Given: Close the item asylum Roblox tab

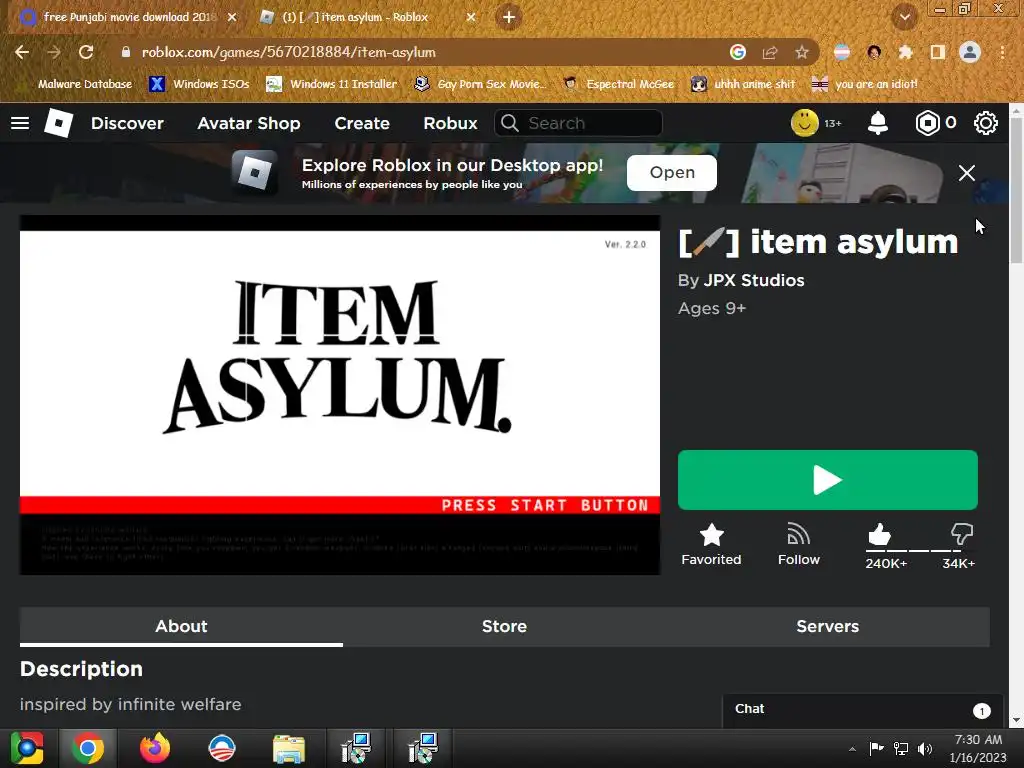Looking at the screenshot, I should point(471,17).
